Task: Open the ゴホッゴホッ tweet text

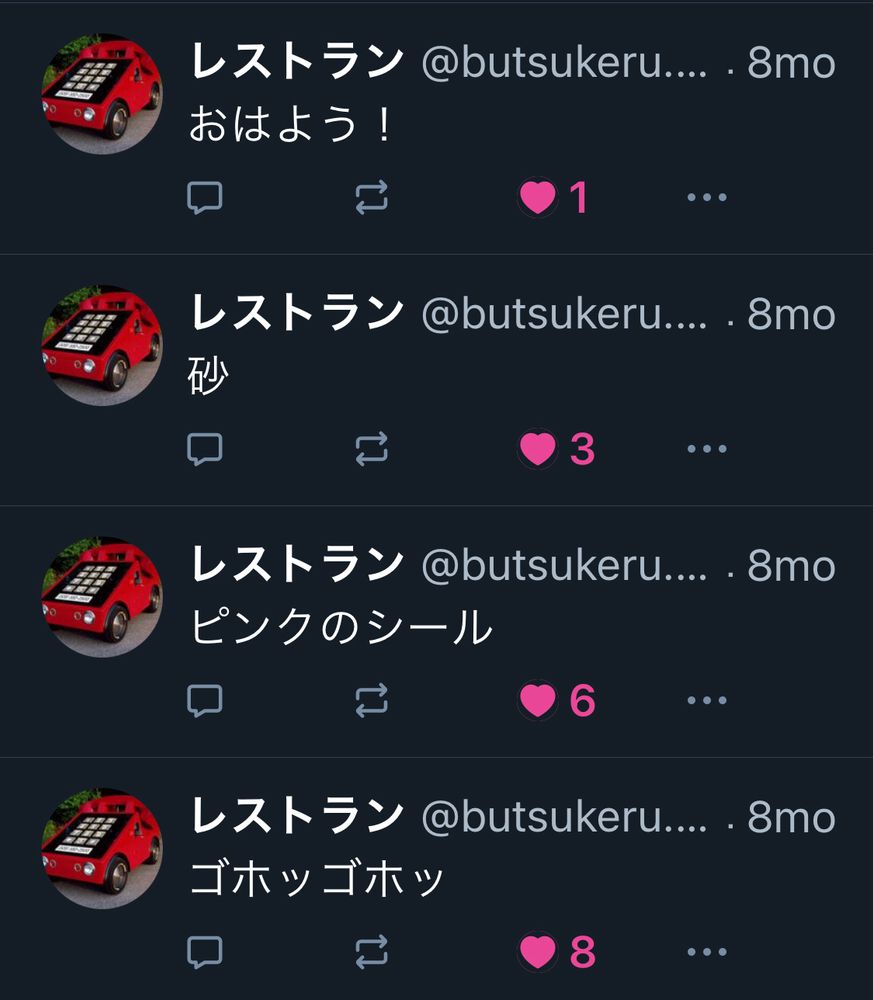Action: (x=317, y=878)
